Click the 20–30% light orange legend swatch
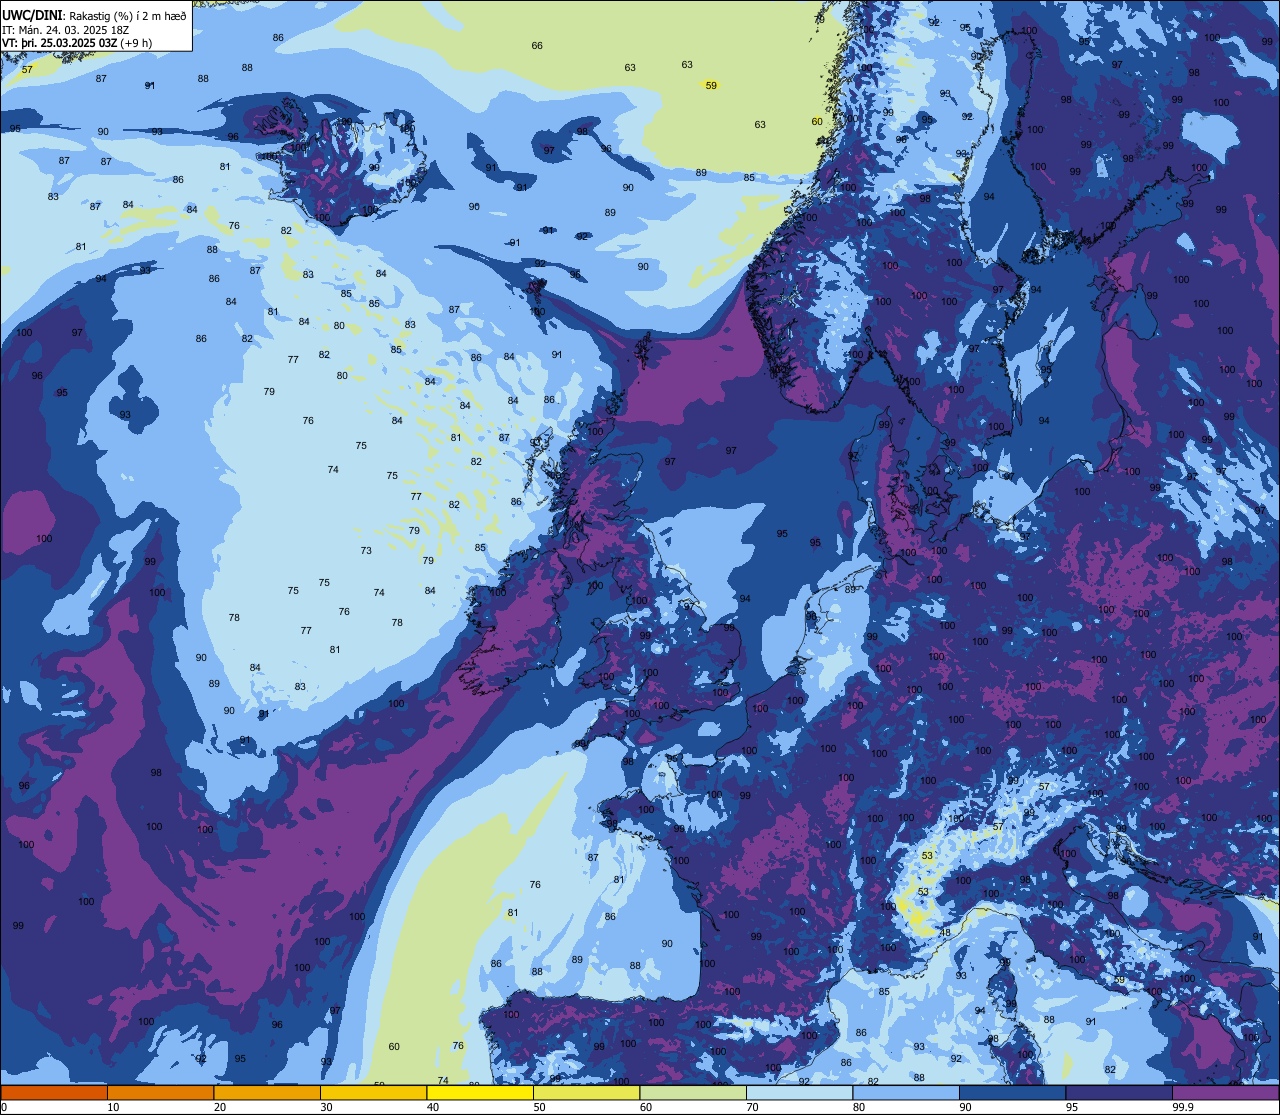1280x1115 pixels. pos(267,1092)
